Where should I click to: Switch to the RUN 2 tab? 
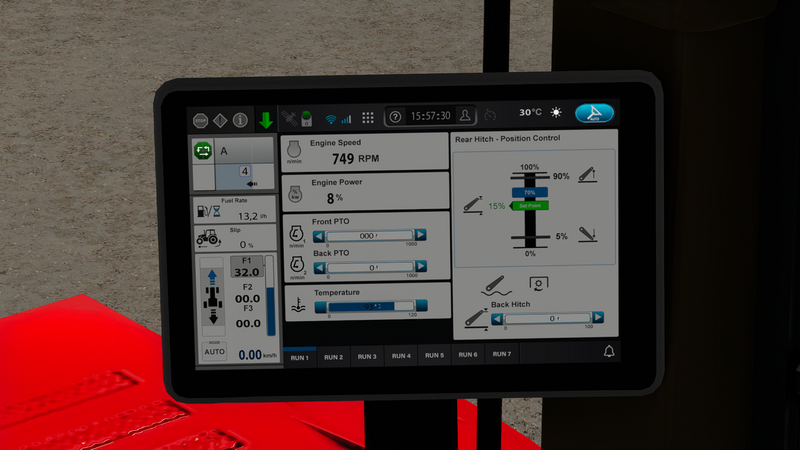pos(333,356)
